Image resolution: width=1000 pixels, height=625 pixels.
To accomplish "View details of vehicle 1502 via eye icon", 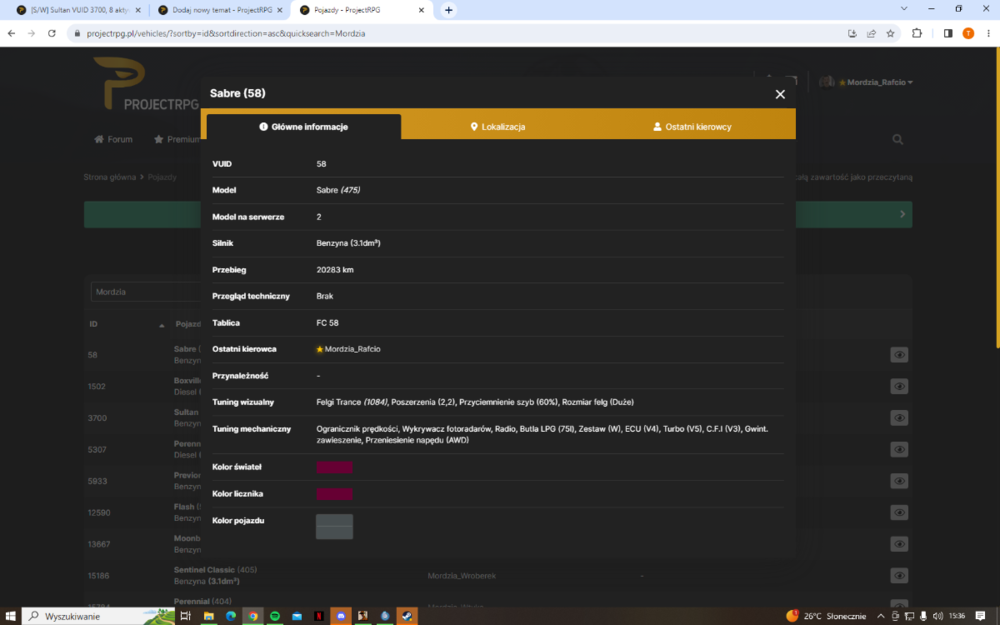I will click(899, 386).
